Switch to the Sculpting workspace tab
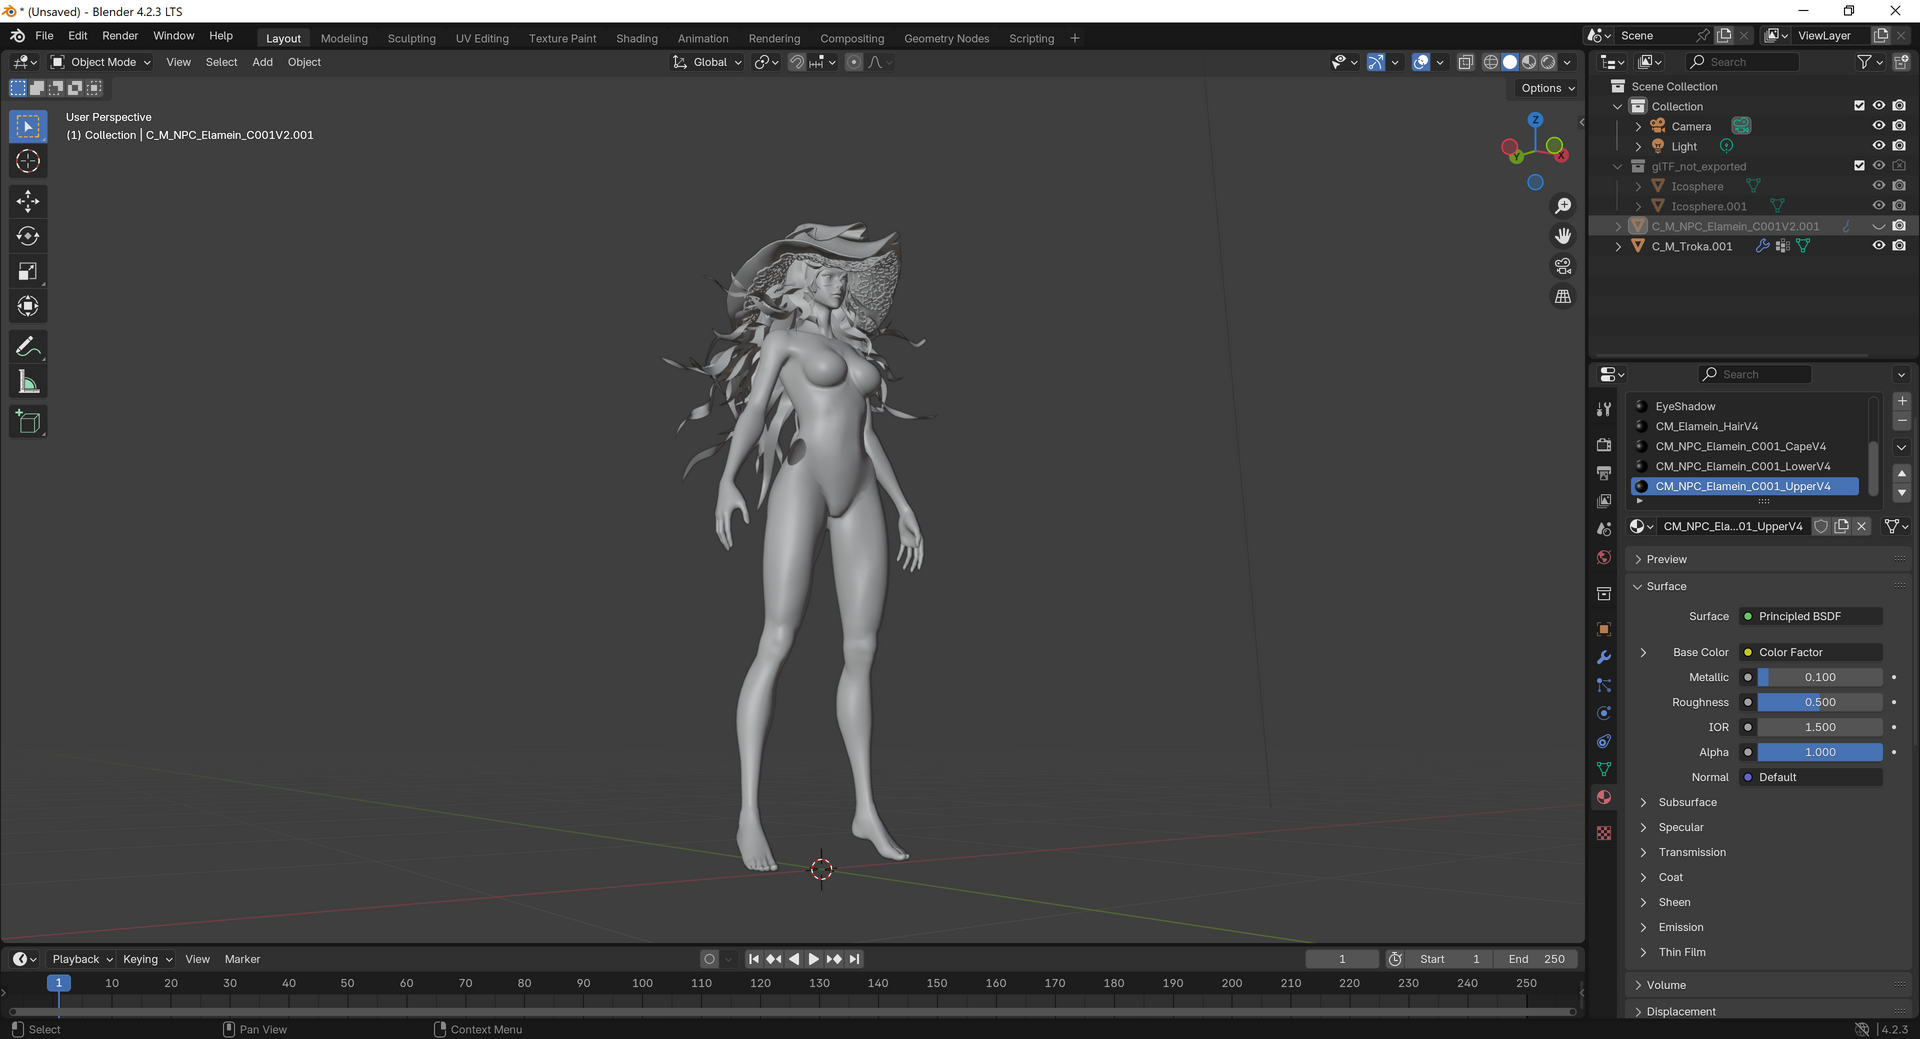Viewport: 1920px width, 1039px height. click(411, 38)
